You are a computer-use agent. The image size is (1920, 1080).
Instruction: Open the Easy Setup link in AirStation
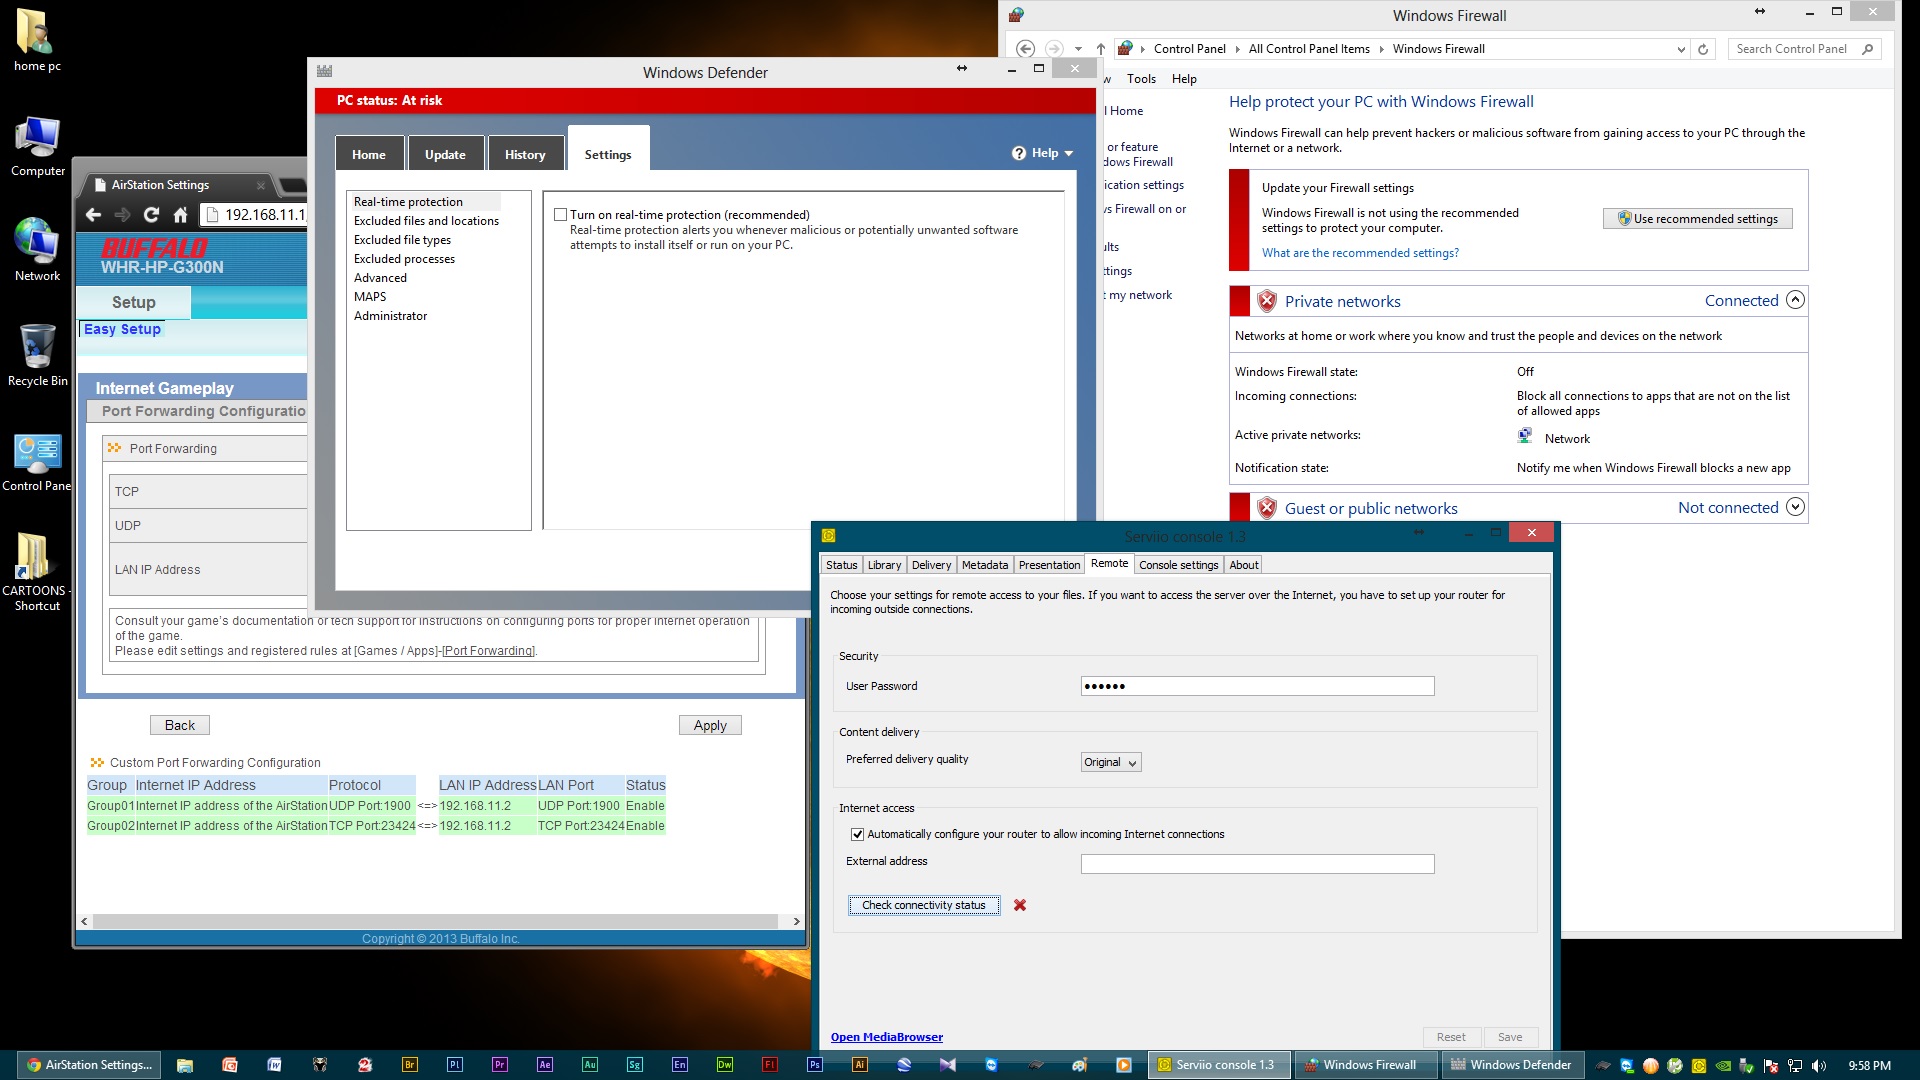click(122, 329)
